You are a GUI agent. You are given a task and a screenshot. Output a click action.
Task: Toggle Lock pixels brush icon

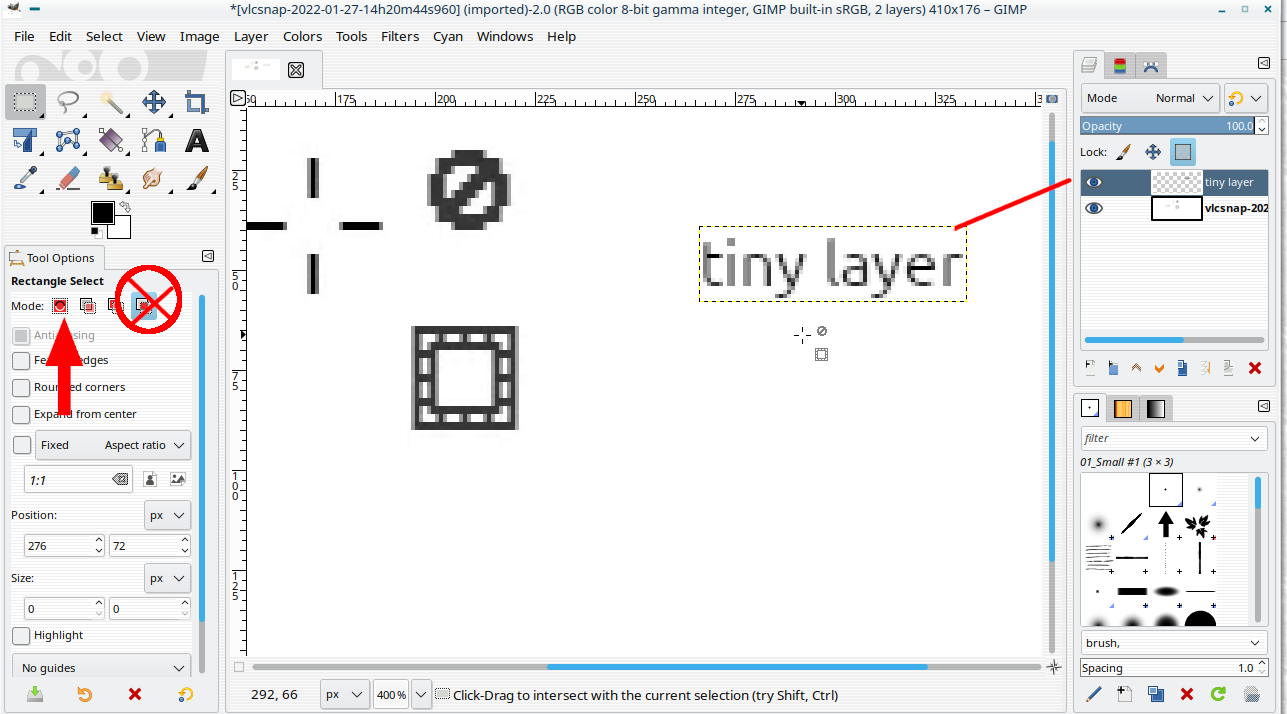coord(1123,152)
